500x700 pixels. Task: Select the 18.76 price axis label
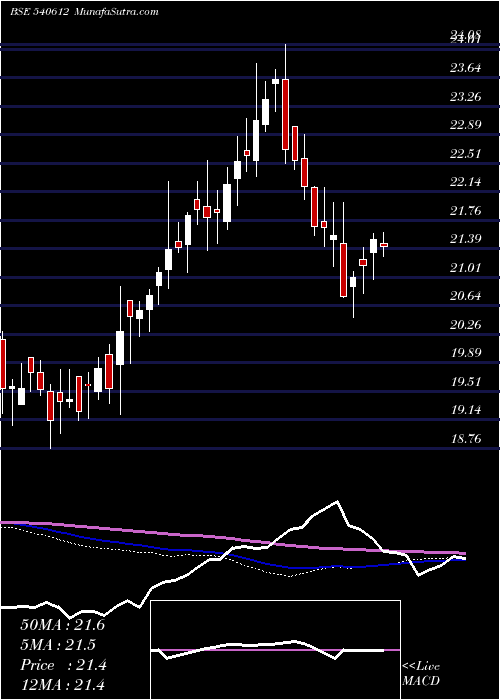466,439
